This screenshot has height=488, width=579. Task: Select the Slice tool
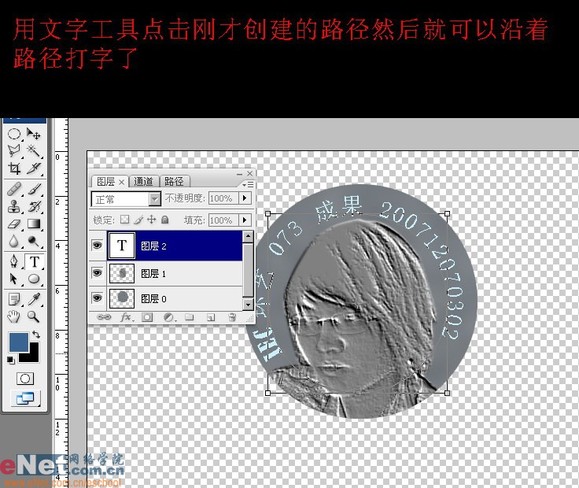34,169
